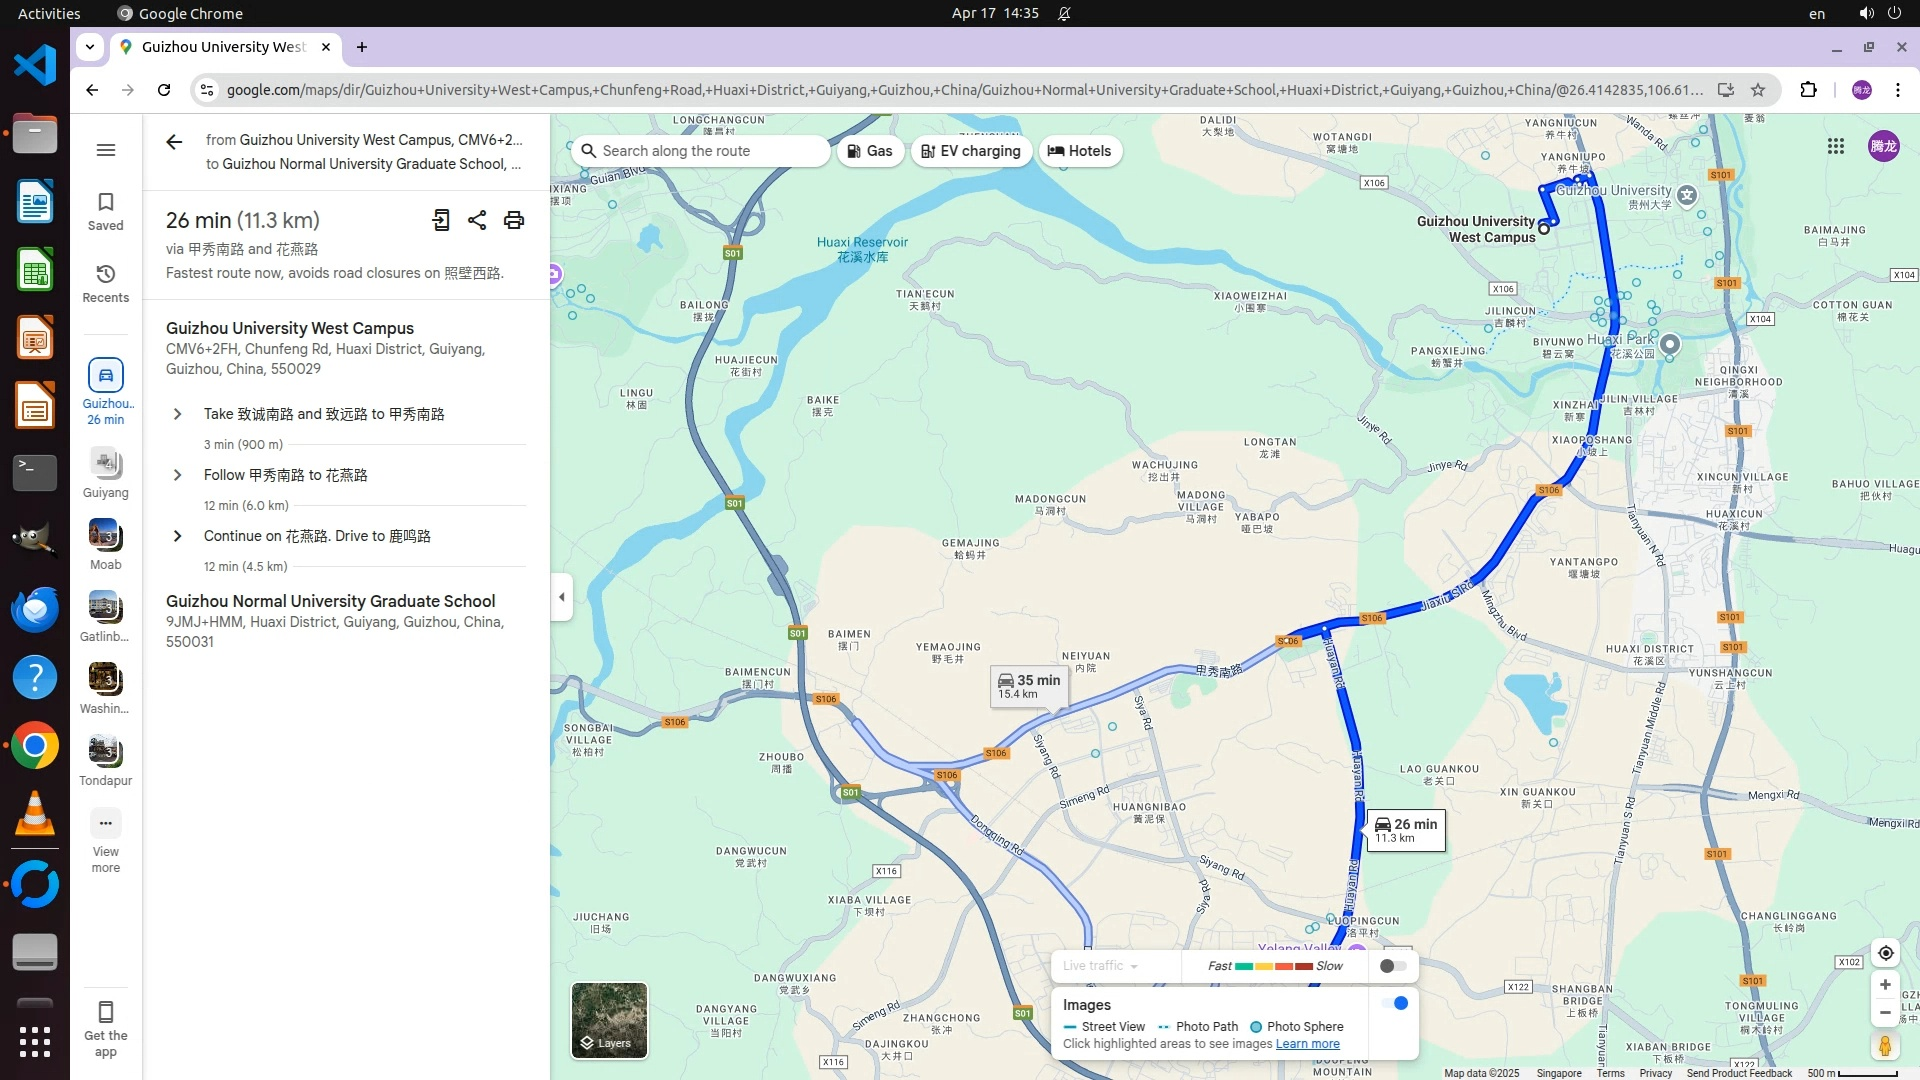
Task: Print the directions using printer icon
Action: tap(514, 220)
